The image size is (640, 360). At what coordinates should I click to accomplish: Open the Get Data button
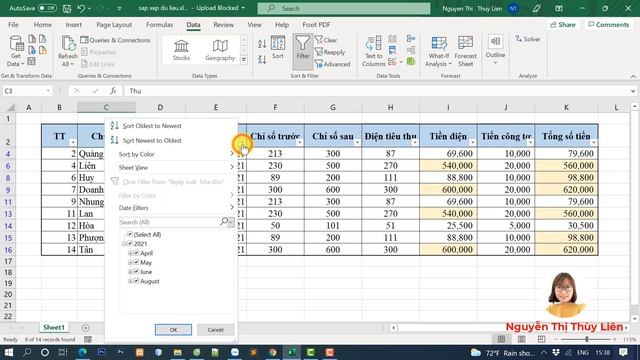click(x=16, y=51)
